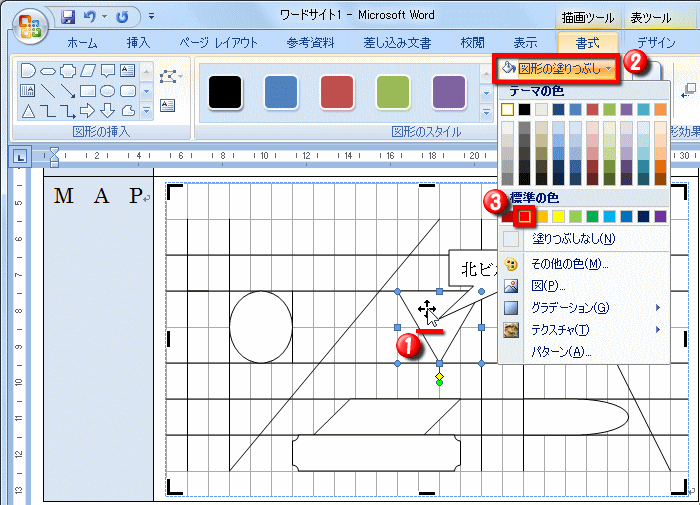Pick purple in the standard colors

click(660, 217)
